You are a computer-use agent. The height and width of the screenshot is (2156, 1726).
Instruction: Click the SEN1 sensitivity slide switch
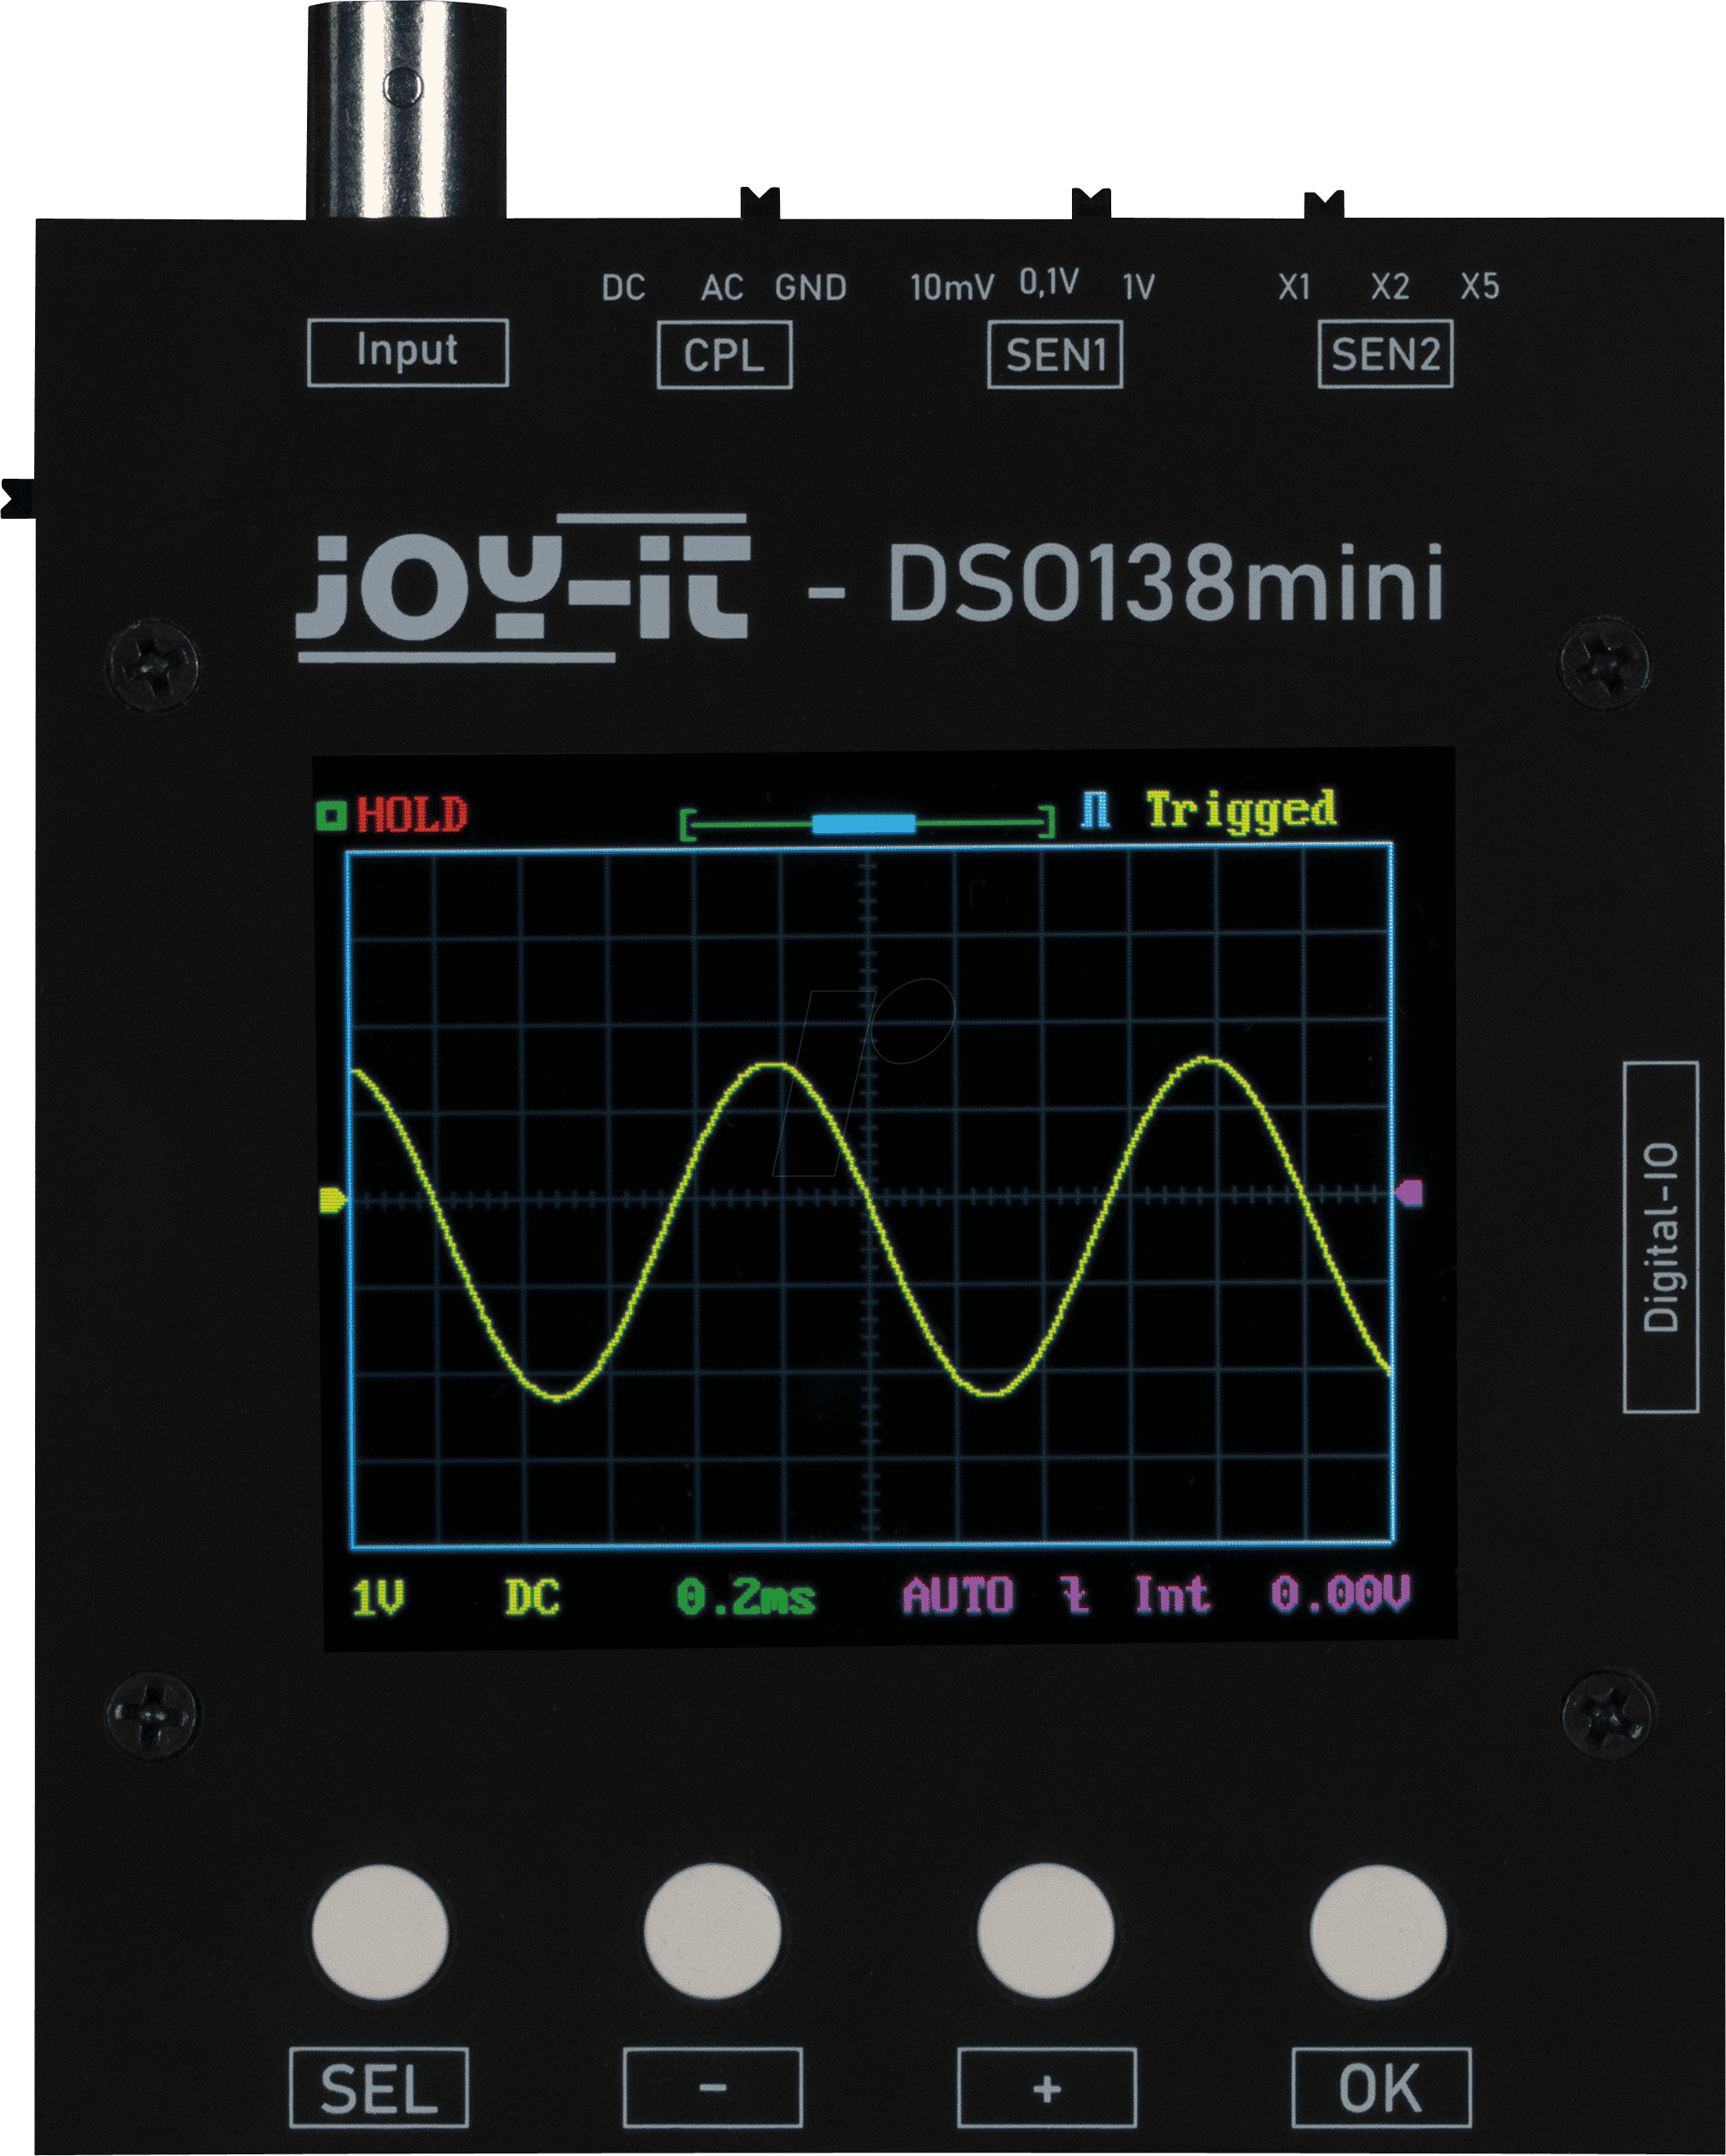(x=1091, y=203)
